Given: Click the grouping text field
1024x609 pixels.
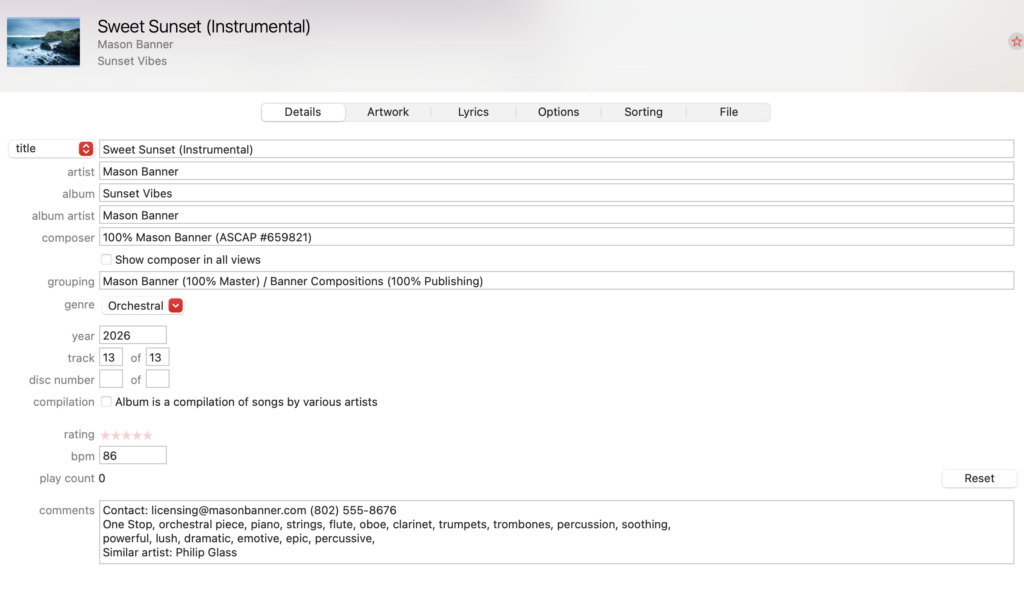Looking at the screenshot, I should click(x=556, y=282).
